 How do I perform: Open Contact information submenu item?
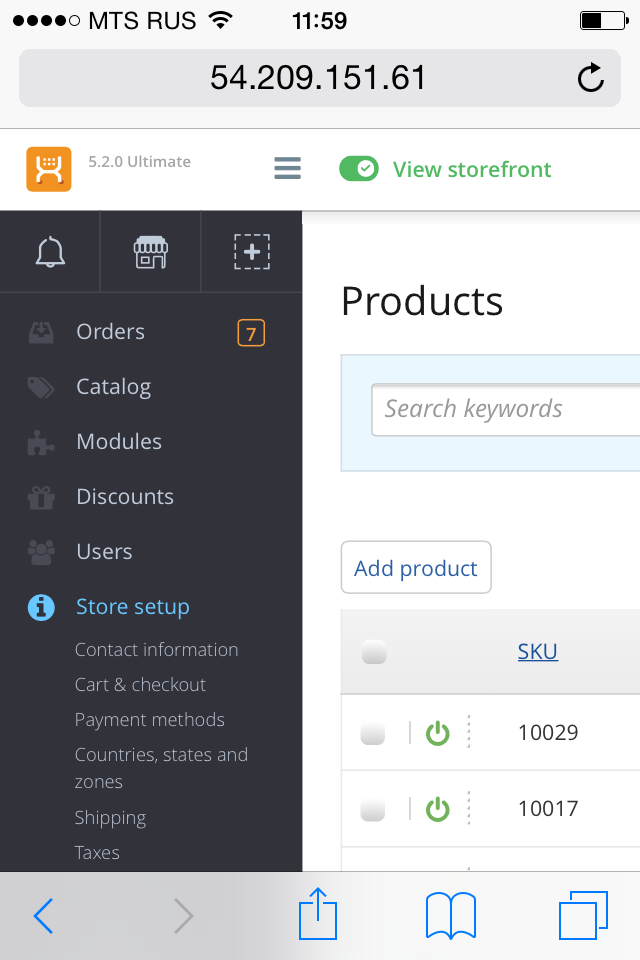pyautogui.click(x=156, y=650)
